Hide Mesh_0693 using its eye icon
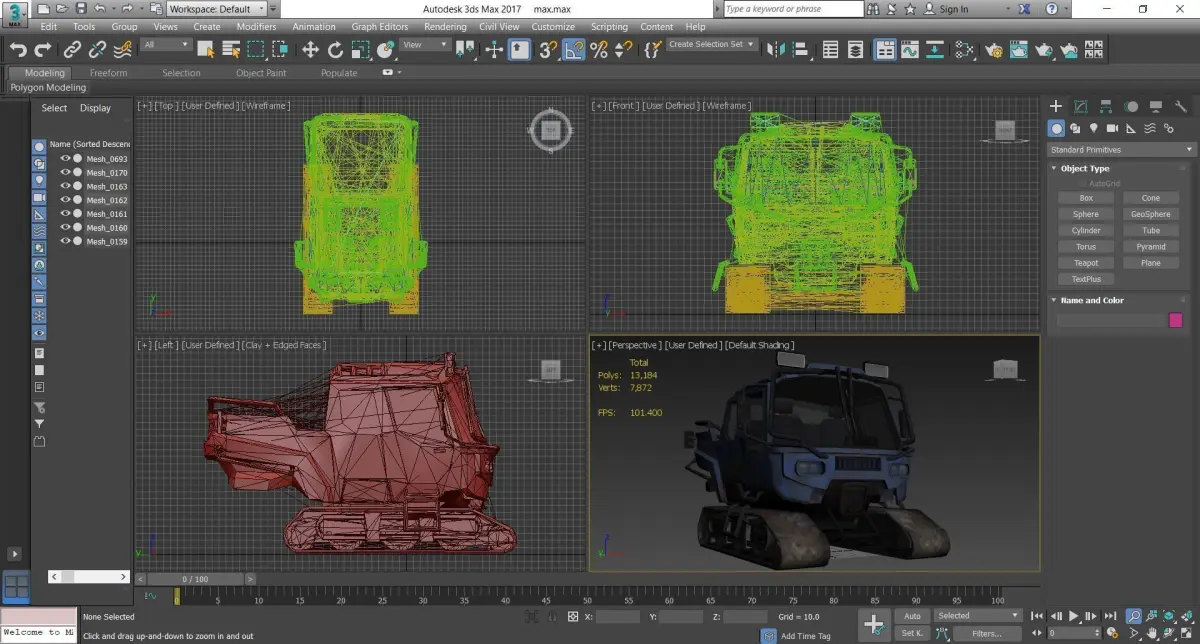Viewport: 1200px width, 644px height. [x=65, y=159]
